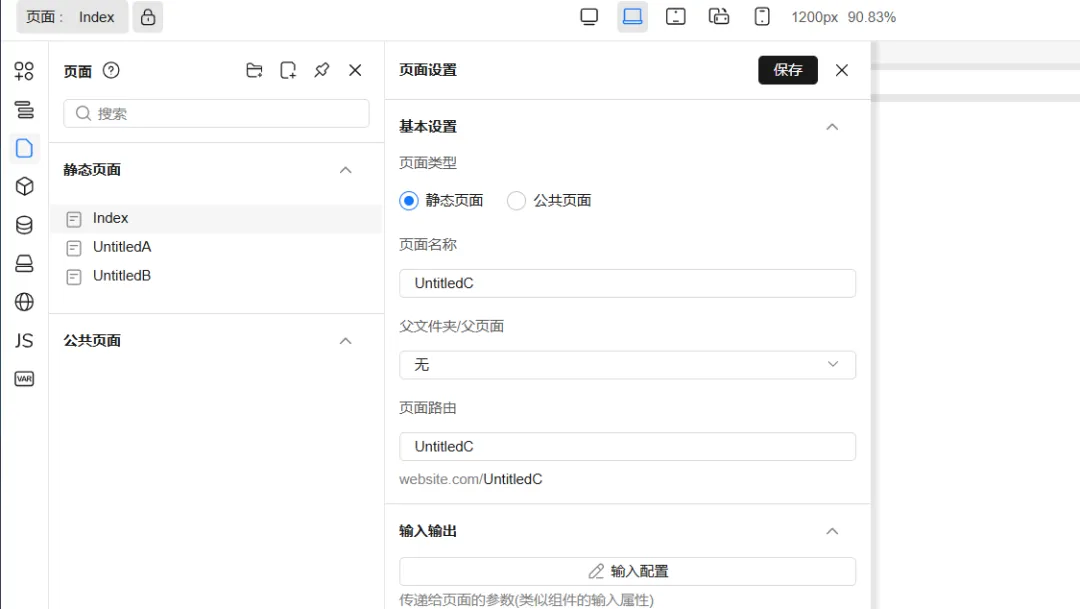
Task: Select the 公共页面 radio button
Action: click(x=517, y=200)
